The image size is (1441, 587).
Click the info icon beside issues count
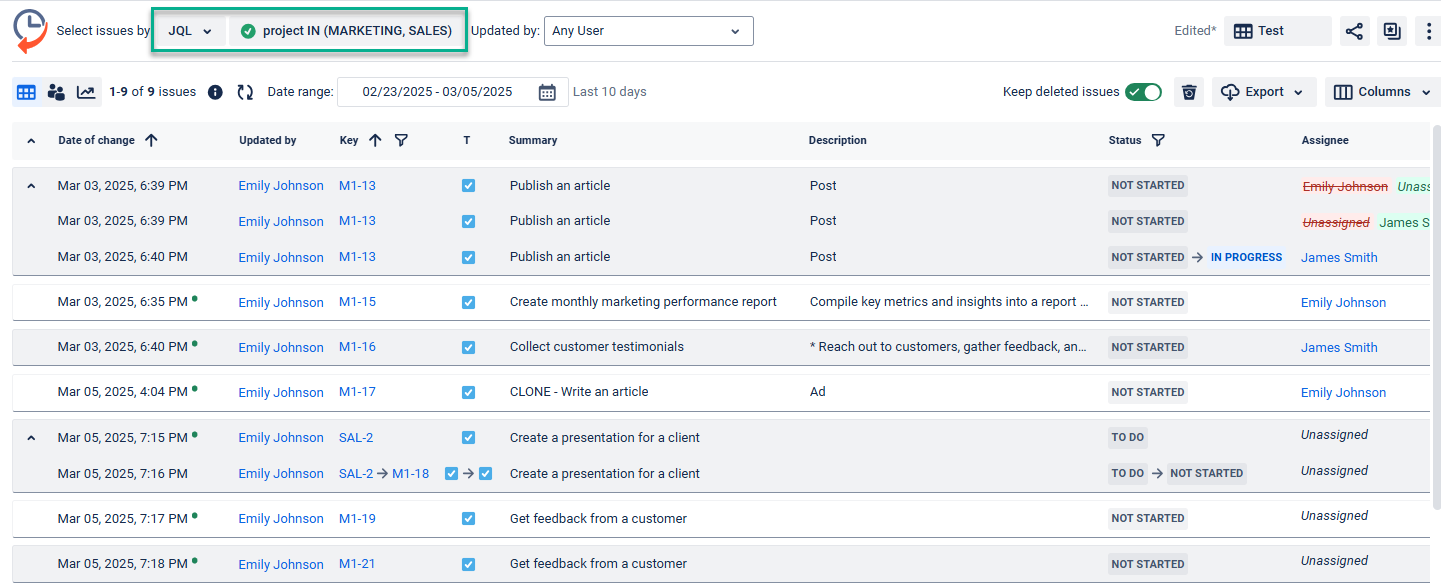coord(215,92)
